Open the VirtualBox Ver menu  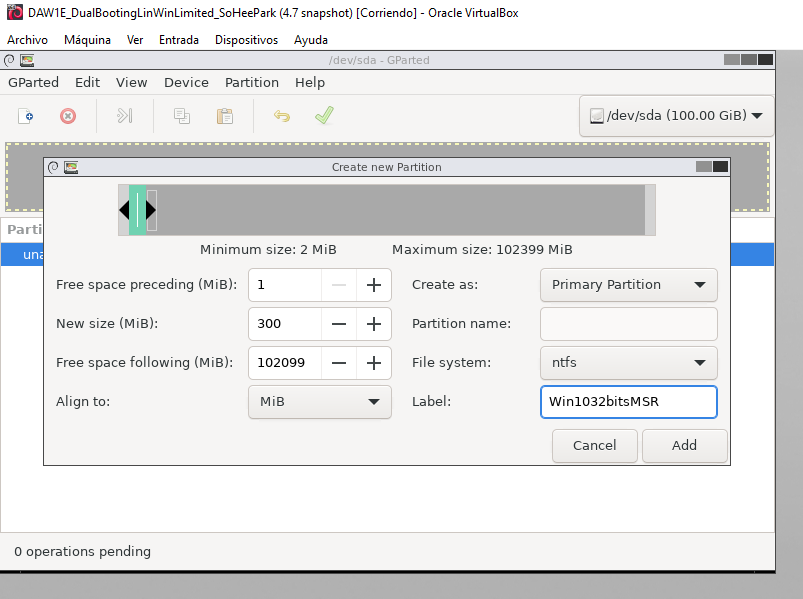coord(135,40)
